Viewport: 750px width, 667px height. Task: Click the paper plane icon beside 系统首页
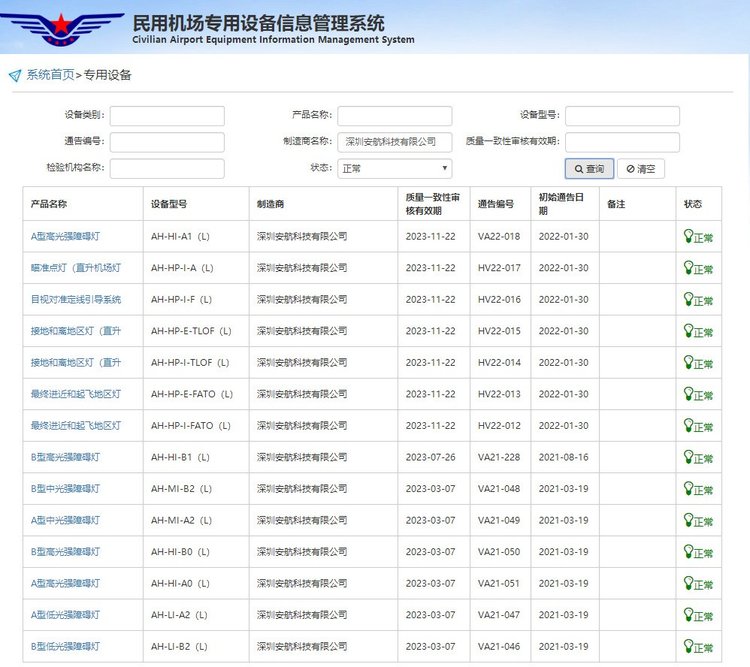pos(15,76)
